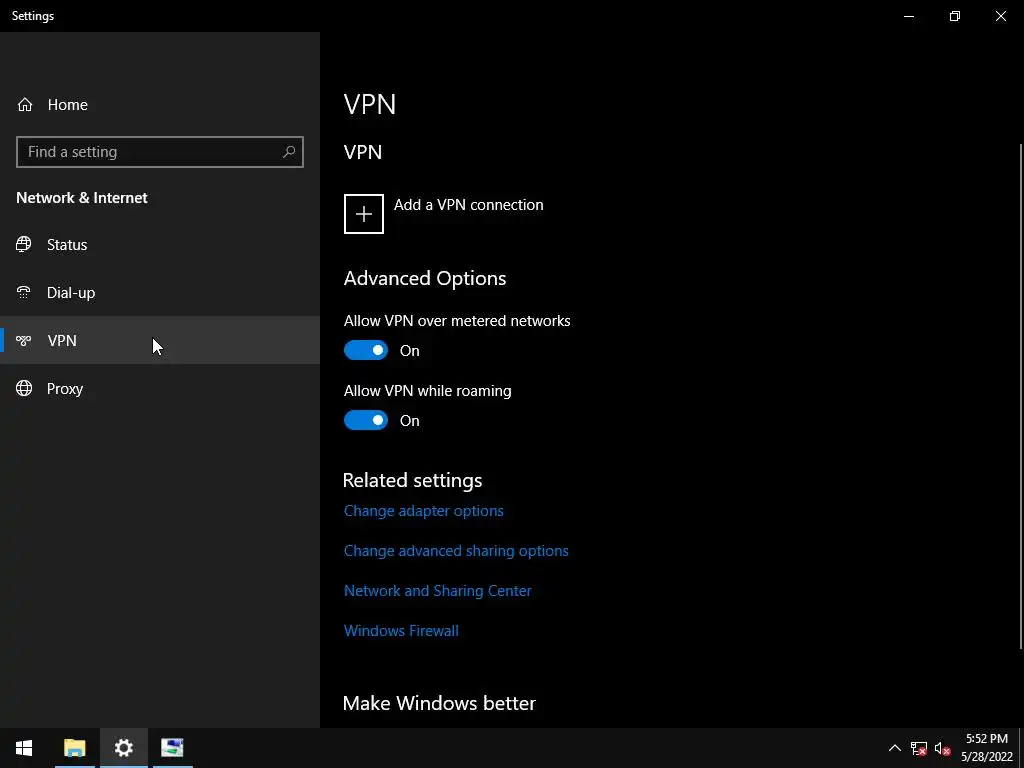The image size is (1024, 768).
Task: Click the Status globe icon
Action: [x=24, y=244]
